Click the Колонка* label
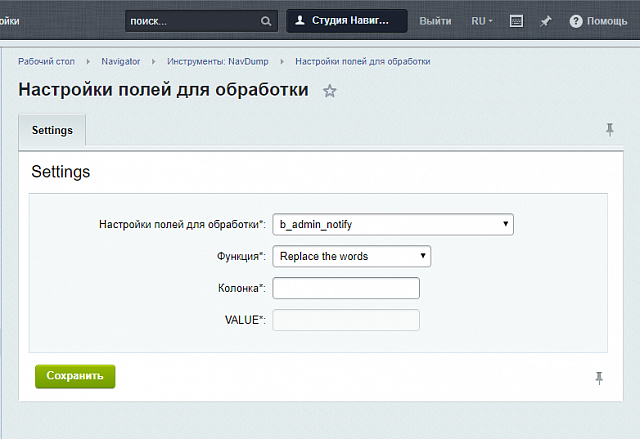640x439 pixels. coord(242,288)
